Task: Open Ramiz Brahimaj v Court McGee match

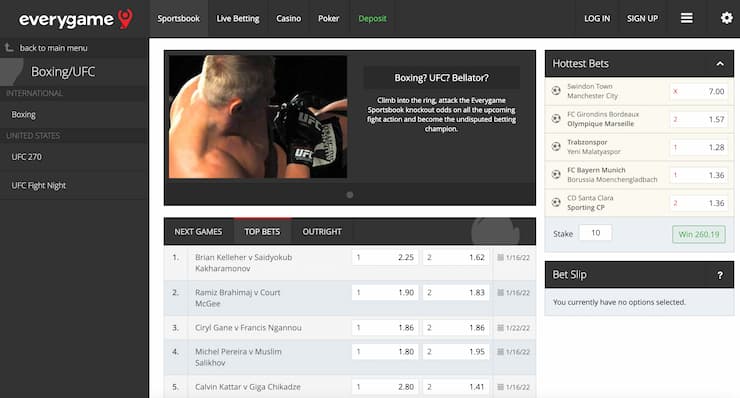Action: click(x=237, y=298)
